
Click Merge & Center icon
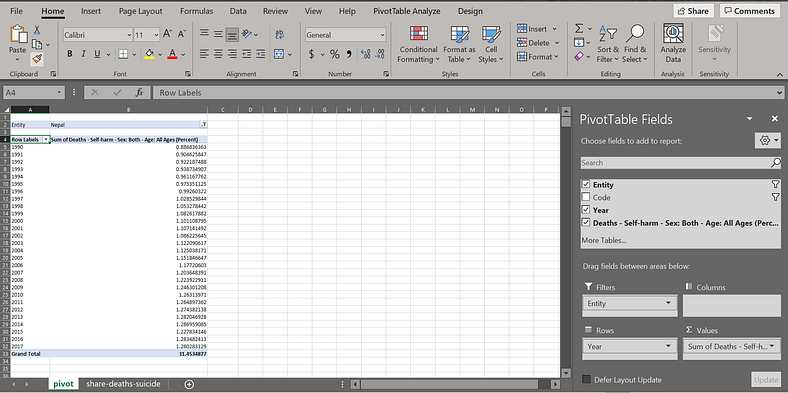tap(279, 54)
